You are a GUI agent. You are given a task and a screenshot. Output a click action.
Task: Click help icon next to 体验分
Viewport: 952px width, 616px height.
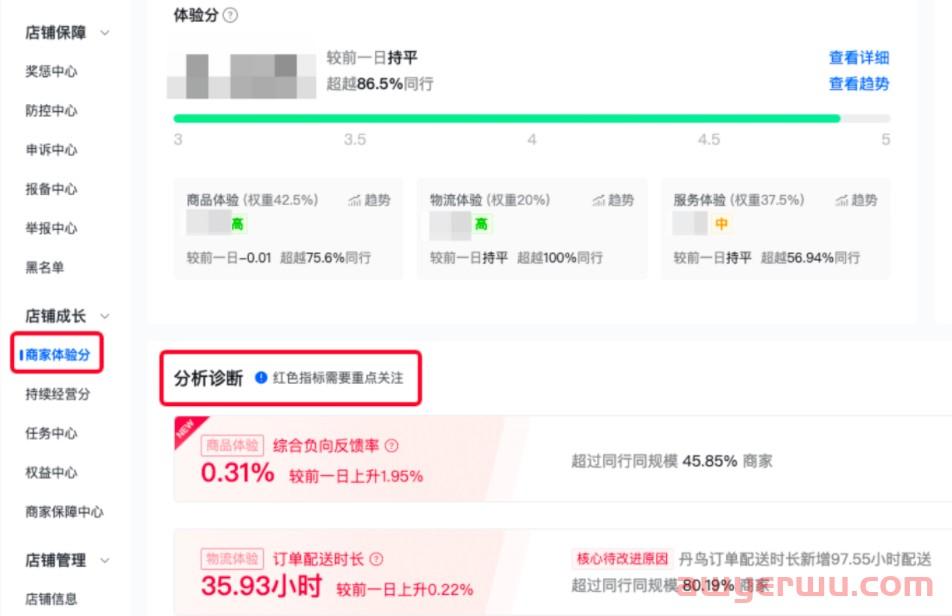point(231,16)
